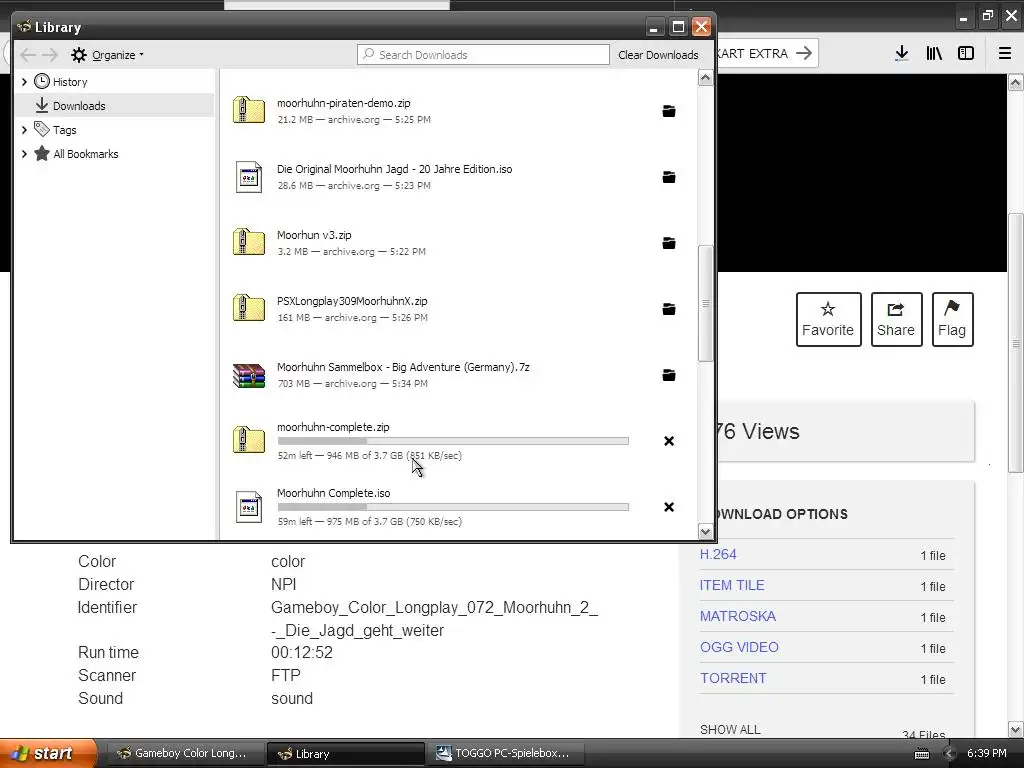This screenshot has height=768, width=1024.
Task: Cancel the moorhuhn-complete.zip download
Action: [x=669, y=441]
